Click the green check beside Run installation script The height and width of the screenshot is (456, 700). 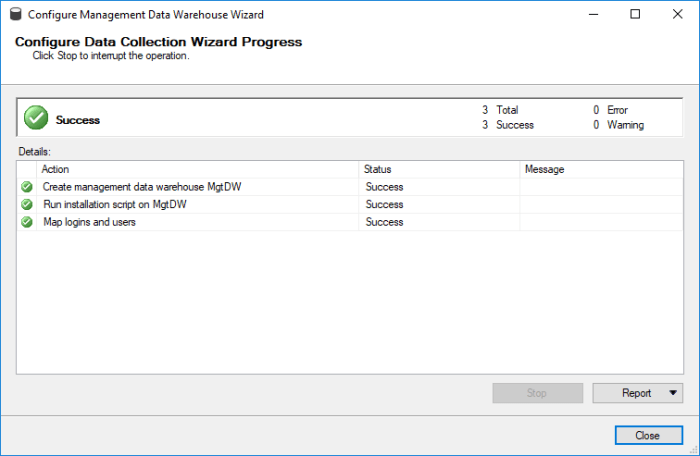27,204
